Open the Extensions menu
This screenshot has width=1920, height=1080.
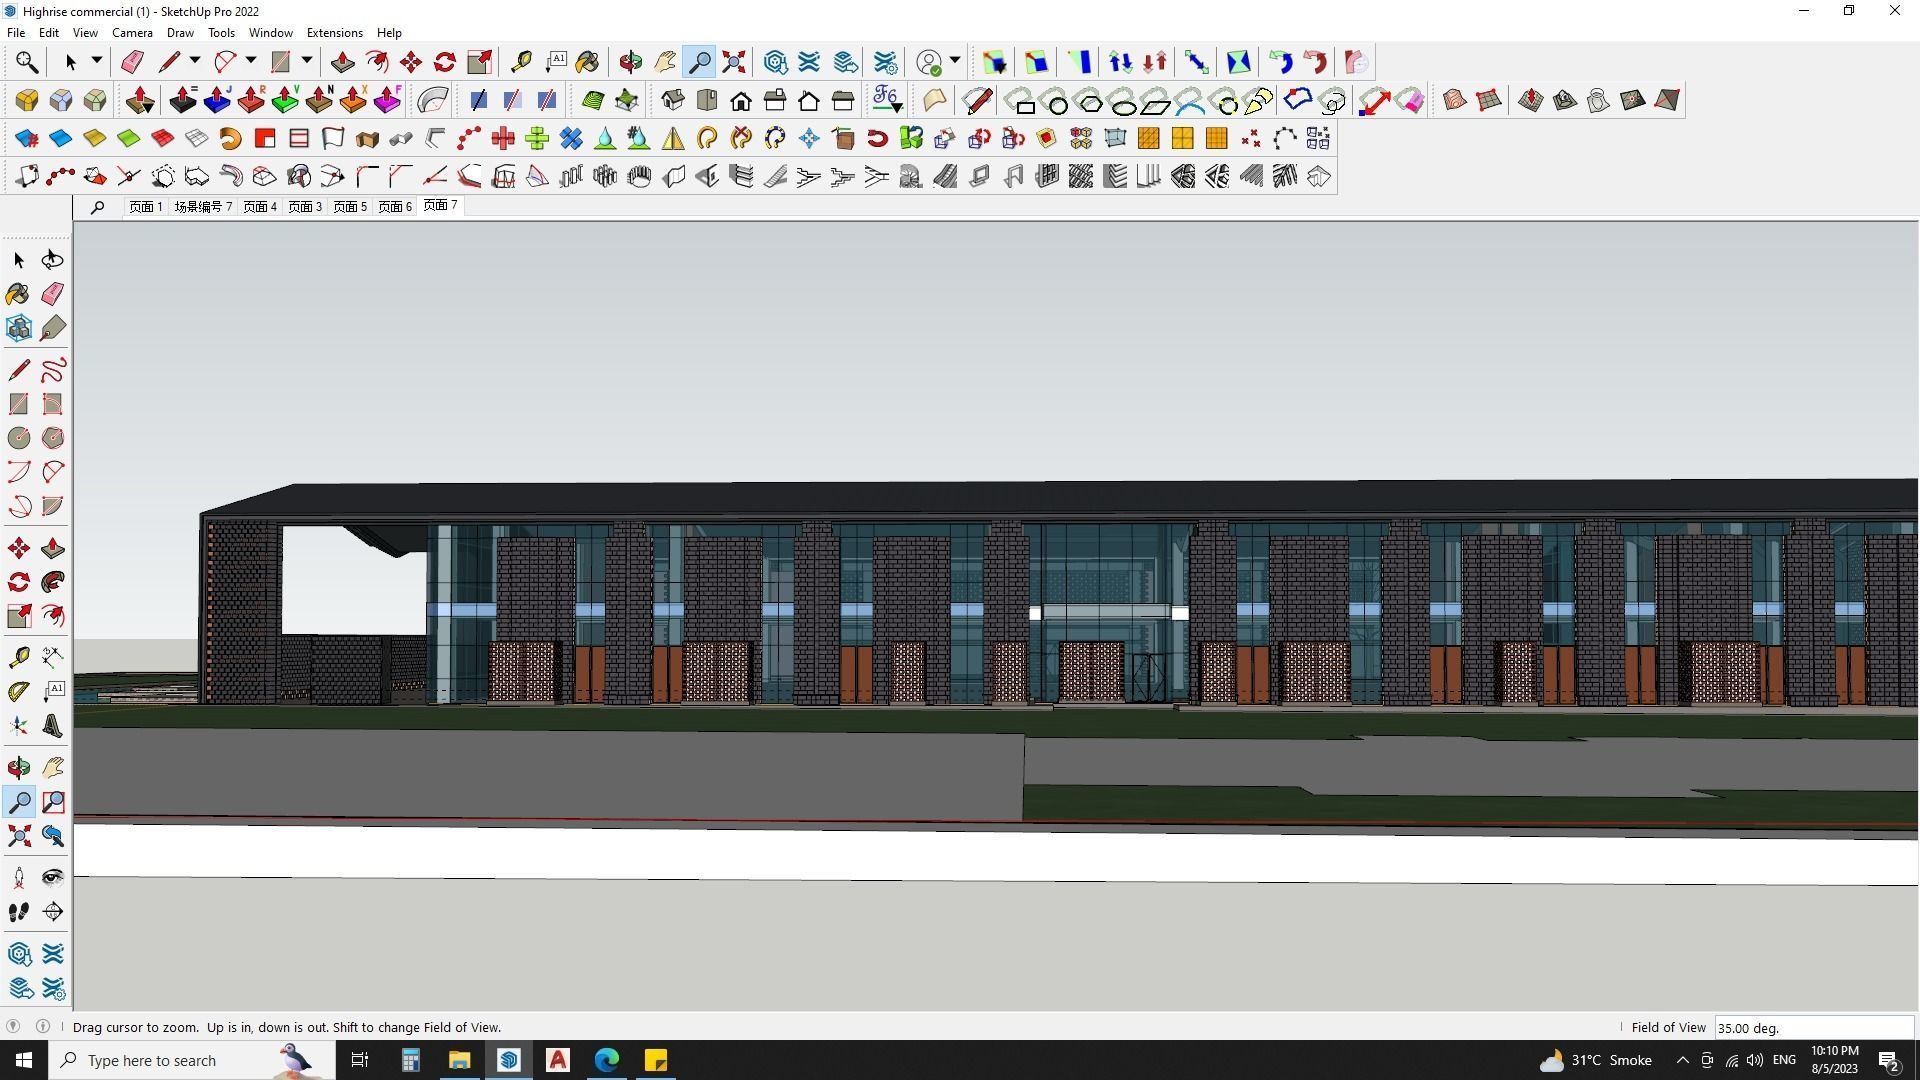(334, 32)
